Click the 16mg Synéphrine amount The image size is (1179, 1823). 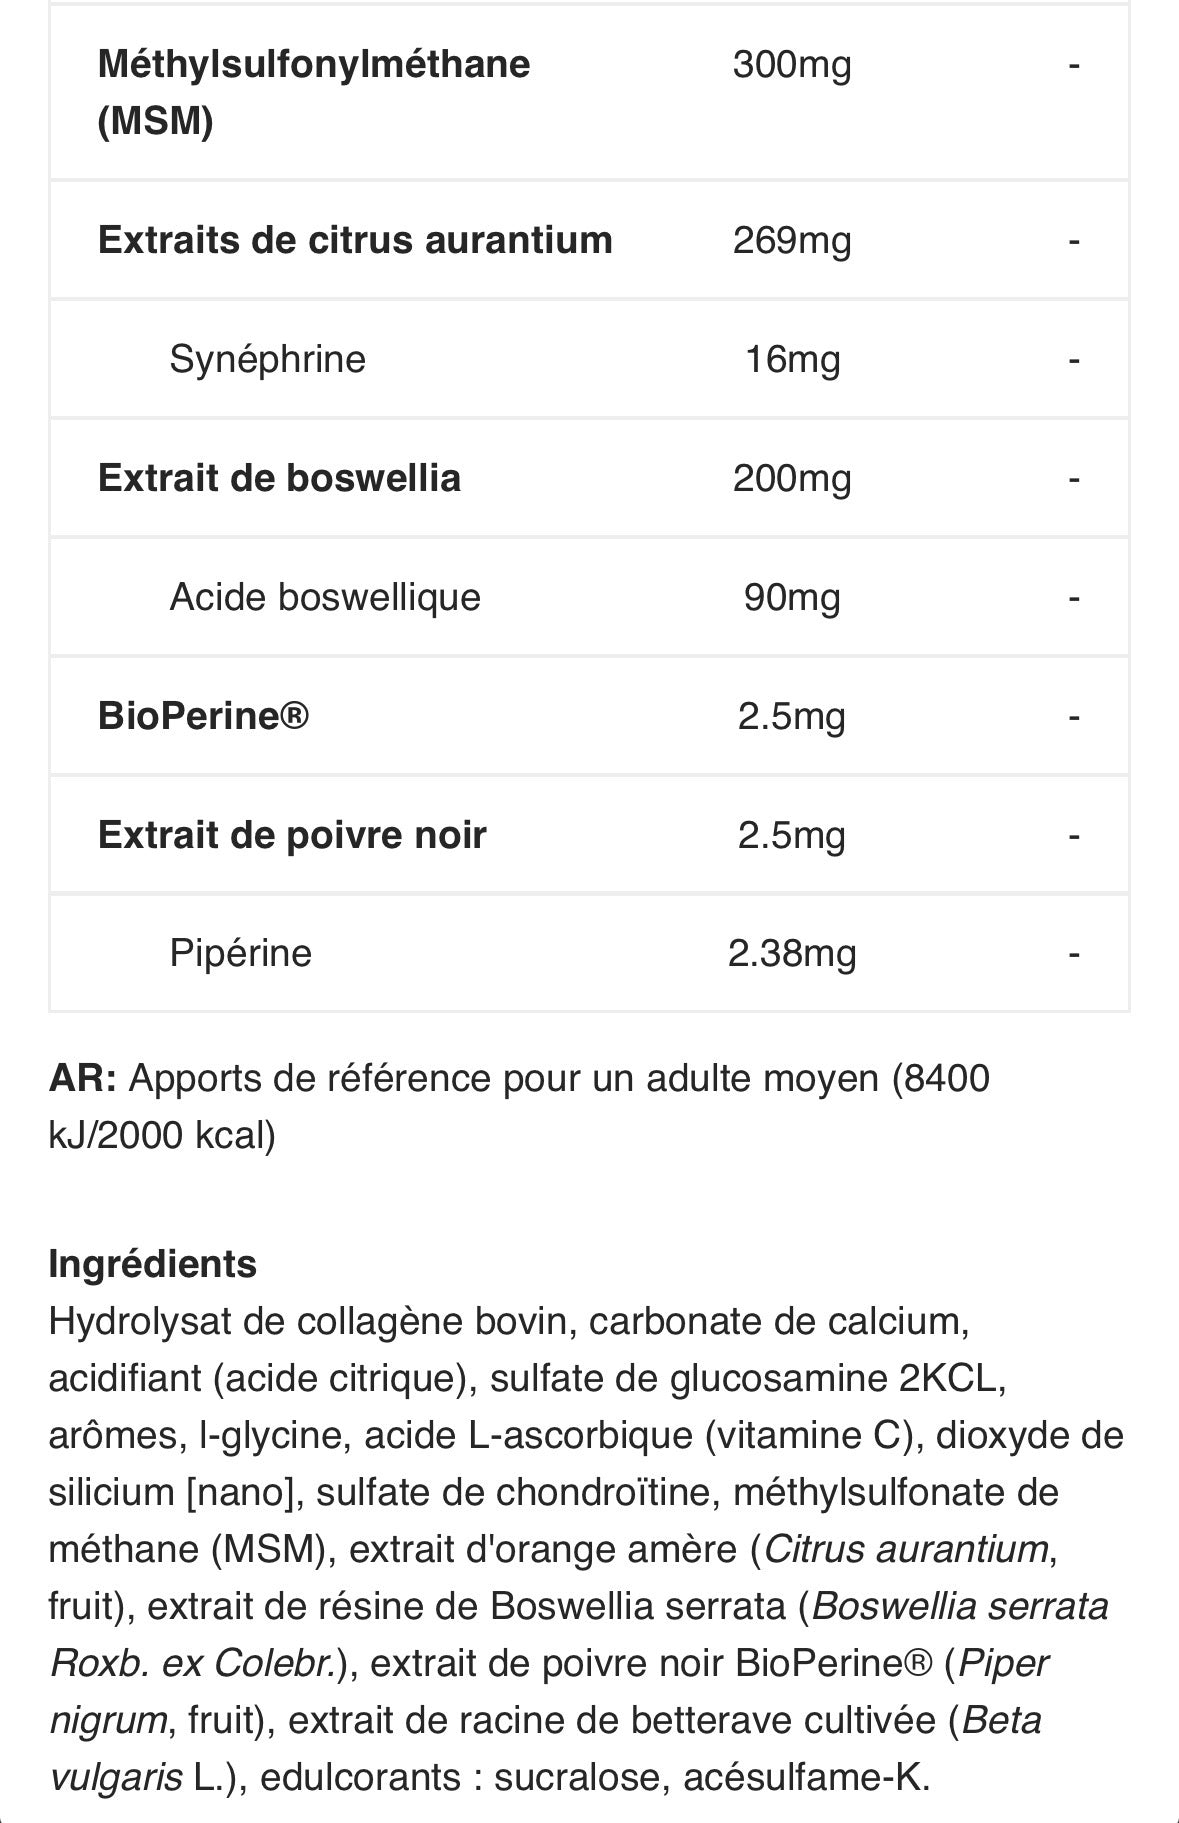791,359
